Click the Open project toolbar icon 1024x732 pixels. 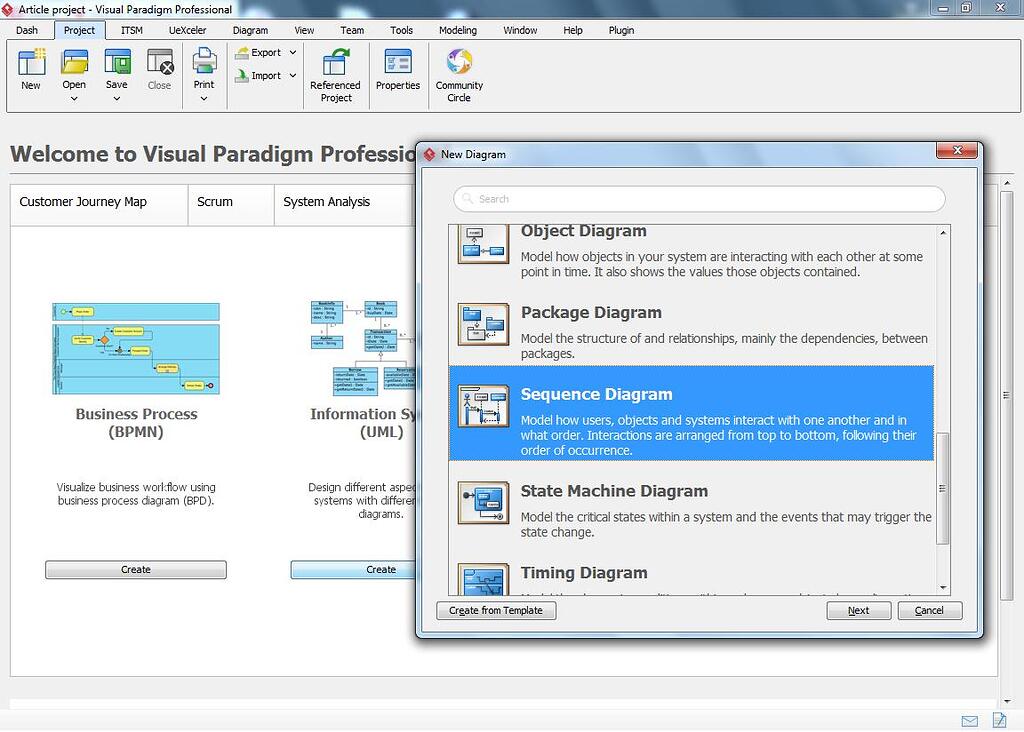[x=74, y=64]
